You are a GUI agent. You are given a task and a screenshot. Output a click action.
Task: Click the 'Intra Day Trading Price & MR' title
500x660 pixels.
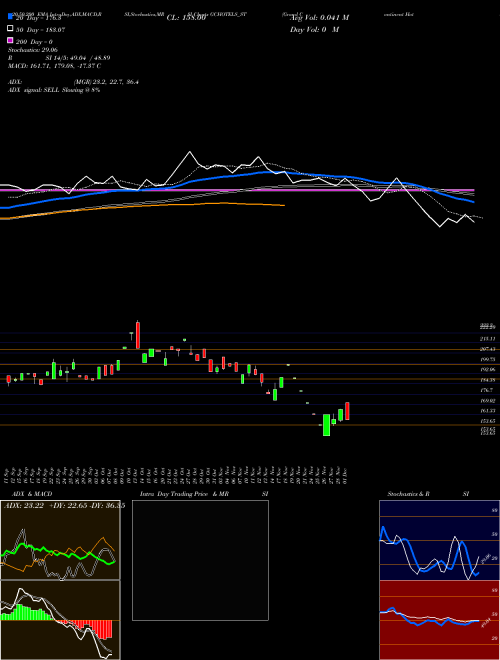184,494
